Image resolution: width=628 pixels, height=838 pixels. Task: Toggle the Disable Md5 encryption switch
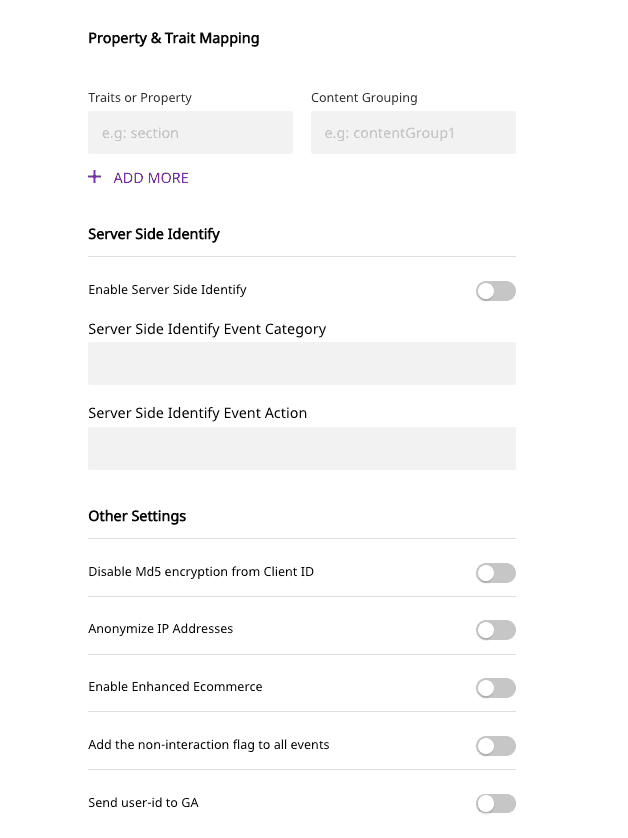pos(496,573)
